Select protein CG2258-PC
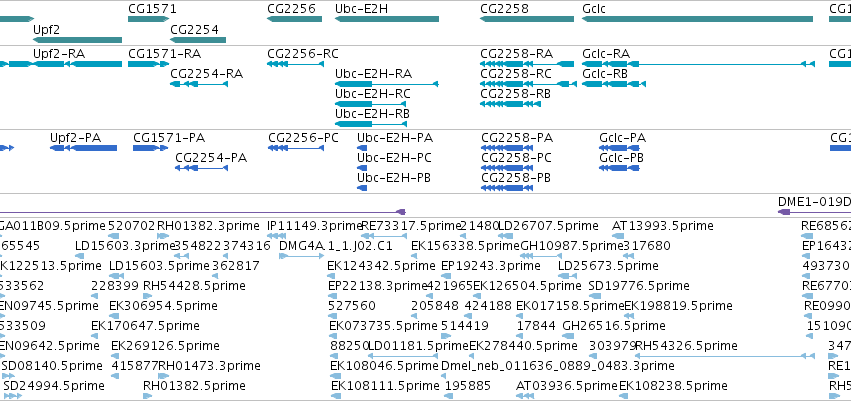The image size is (851, 401). click(x=517, y=158)
